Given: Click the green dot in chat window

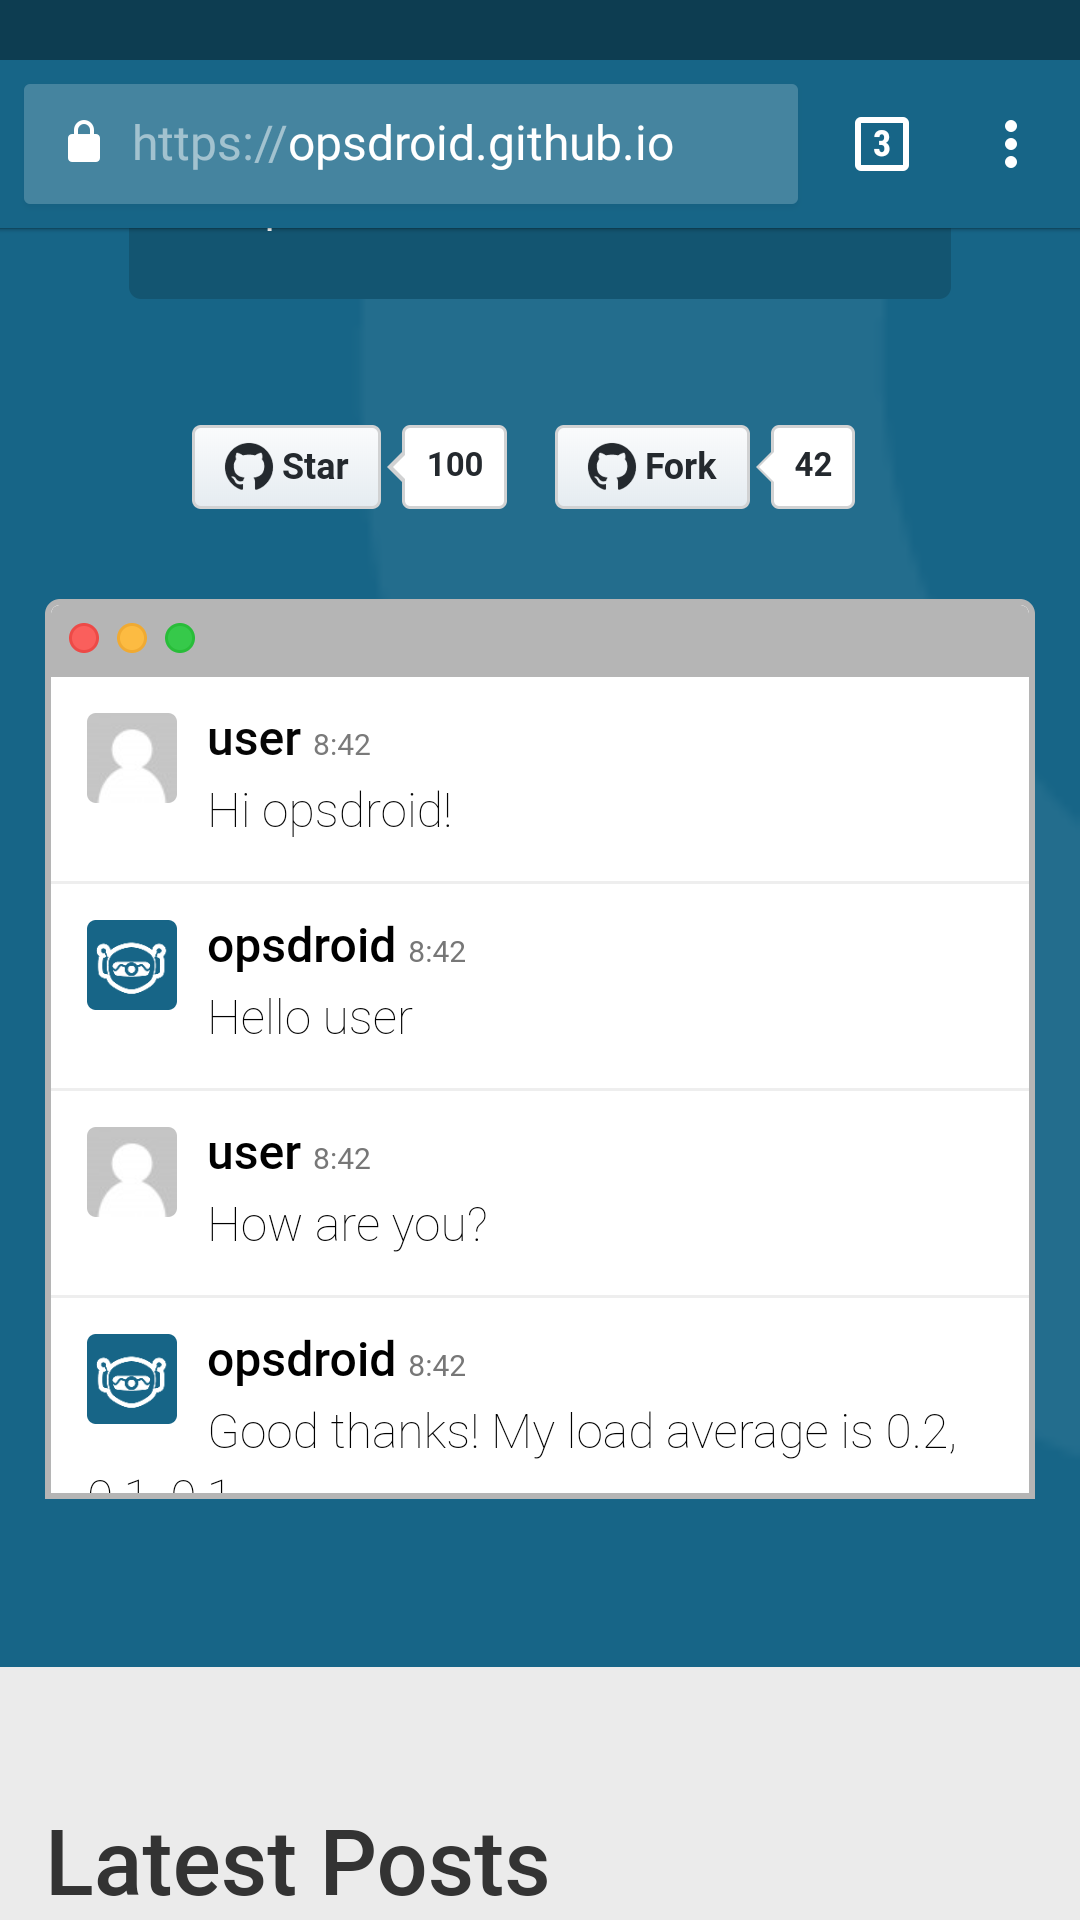Looking at the screenshot, I should 180,638.
